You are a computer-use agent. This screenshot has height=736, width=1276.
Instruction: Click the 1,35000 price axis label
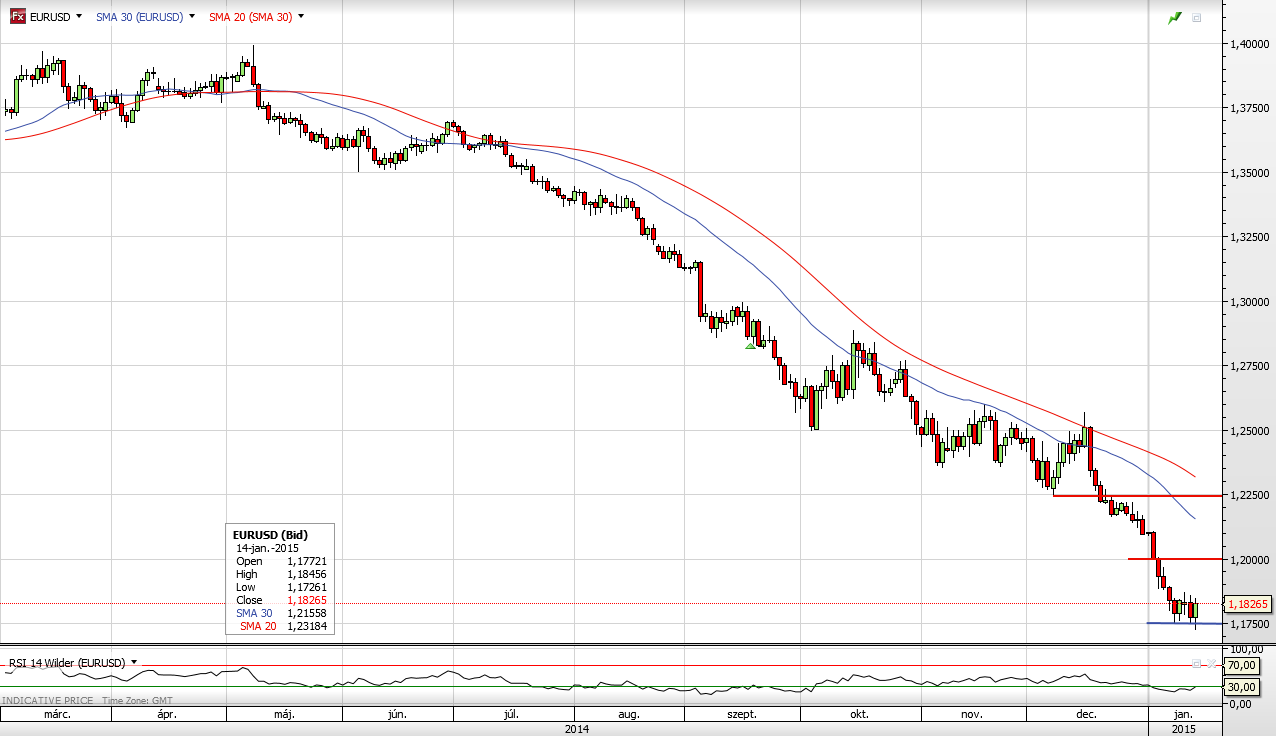tap(1248, 173)
